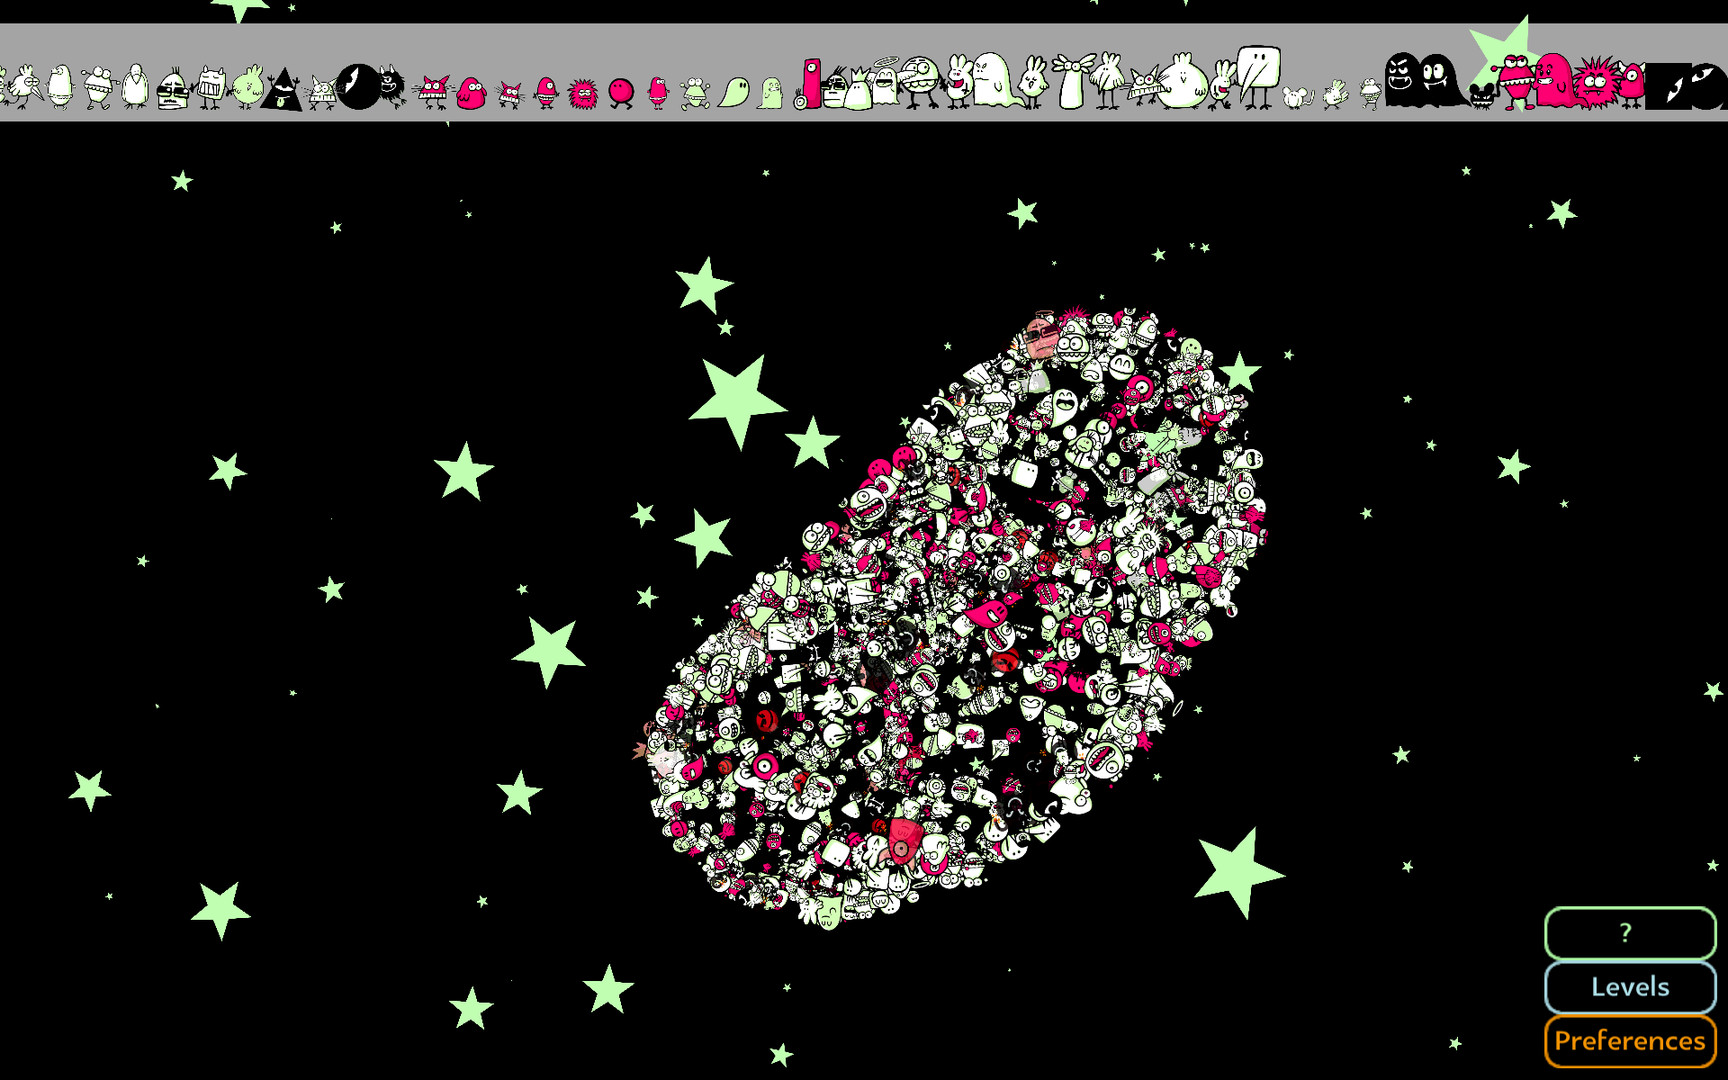
Task: Choose the red spiky furball with big eyes
Action: pos(1596,83)
